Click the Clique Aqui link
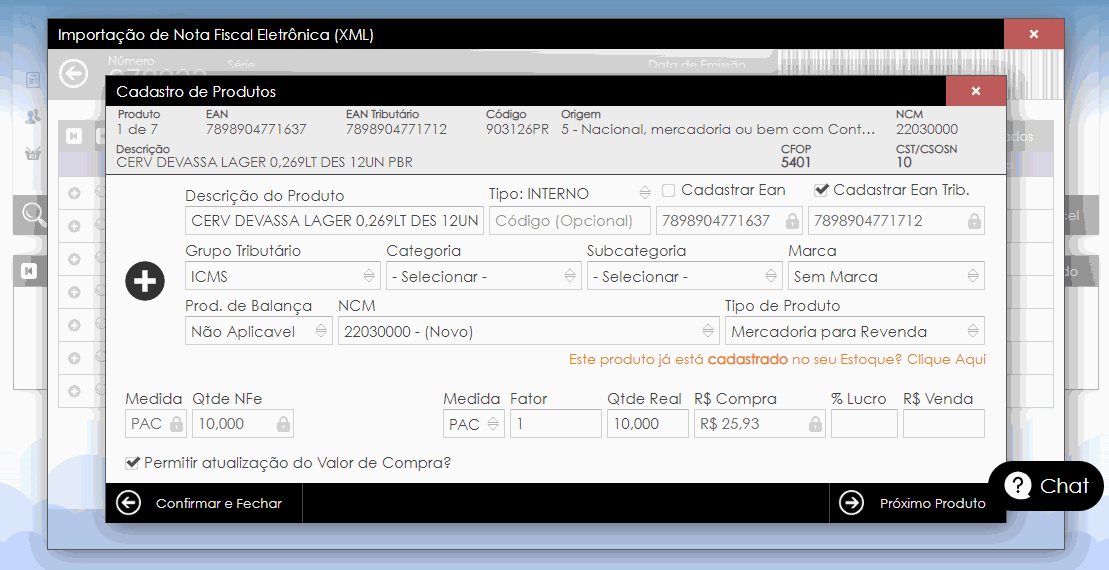This screenshot has height=570, width=1109. [946, 359]
